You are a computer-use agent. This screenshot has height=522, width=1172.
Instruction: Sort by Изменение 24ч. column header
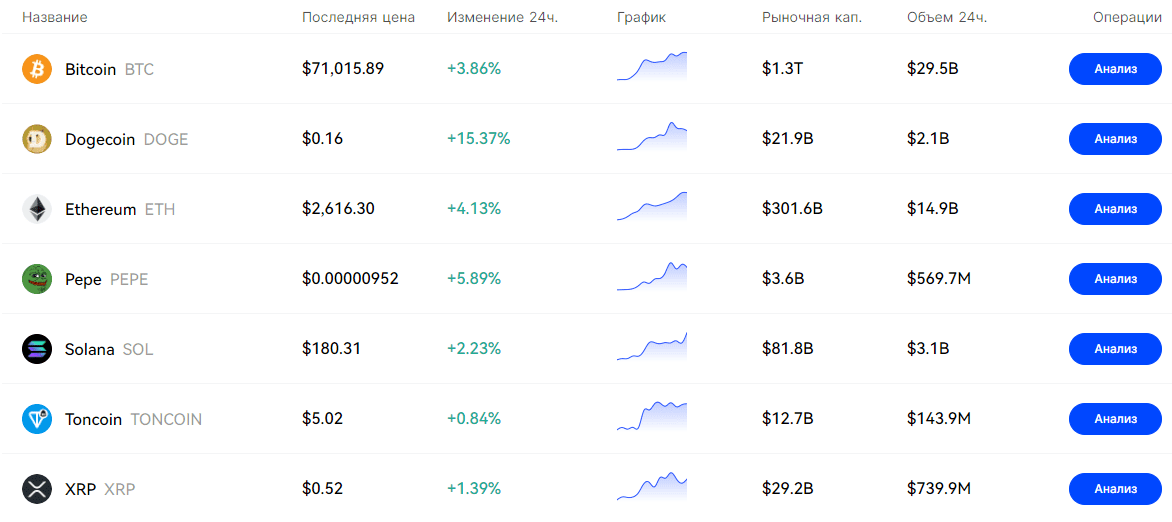tap(500, 18)
